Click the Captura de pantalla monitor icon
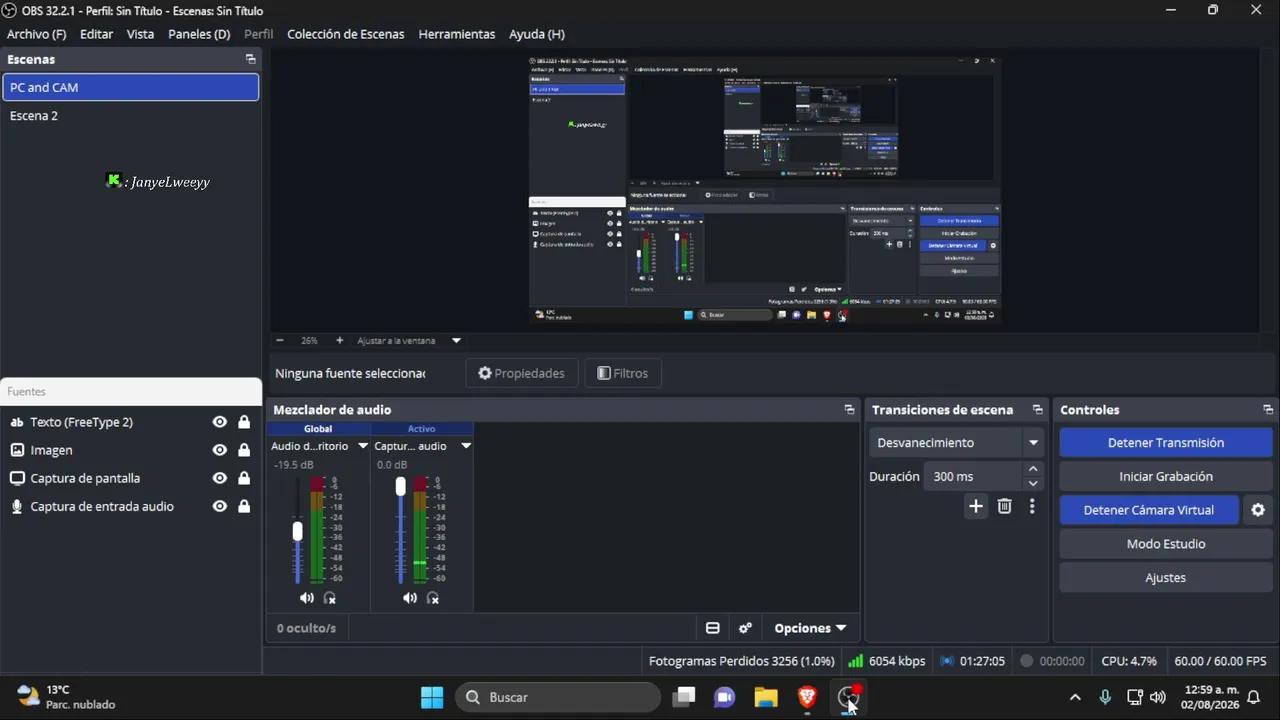Viewport: 1280px width, 720px height. (x=17, y=478)
